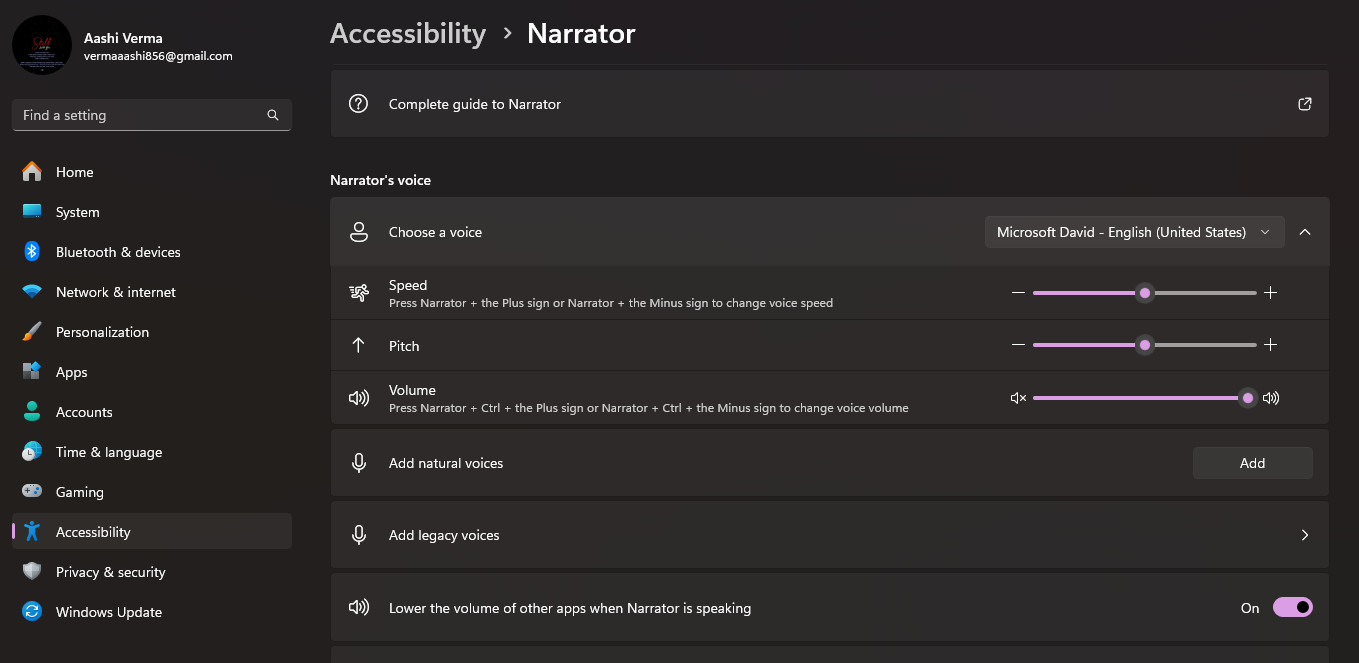Click the plus icon beside Speed slider
The width and height of the screenshot is (1359, 663).
coord(1270,293)
